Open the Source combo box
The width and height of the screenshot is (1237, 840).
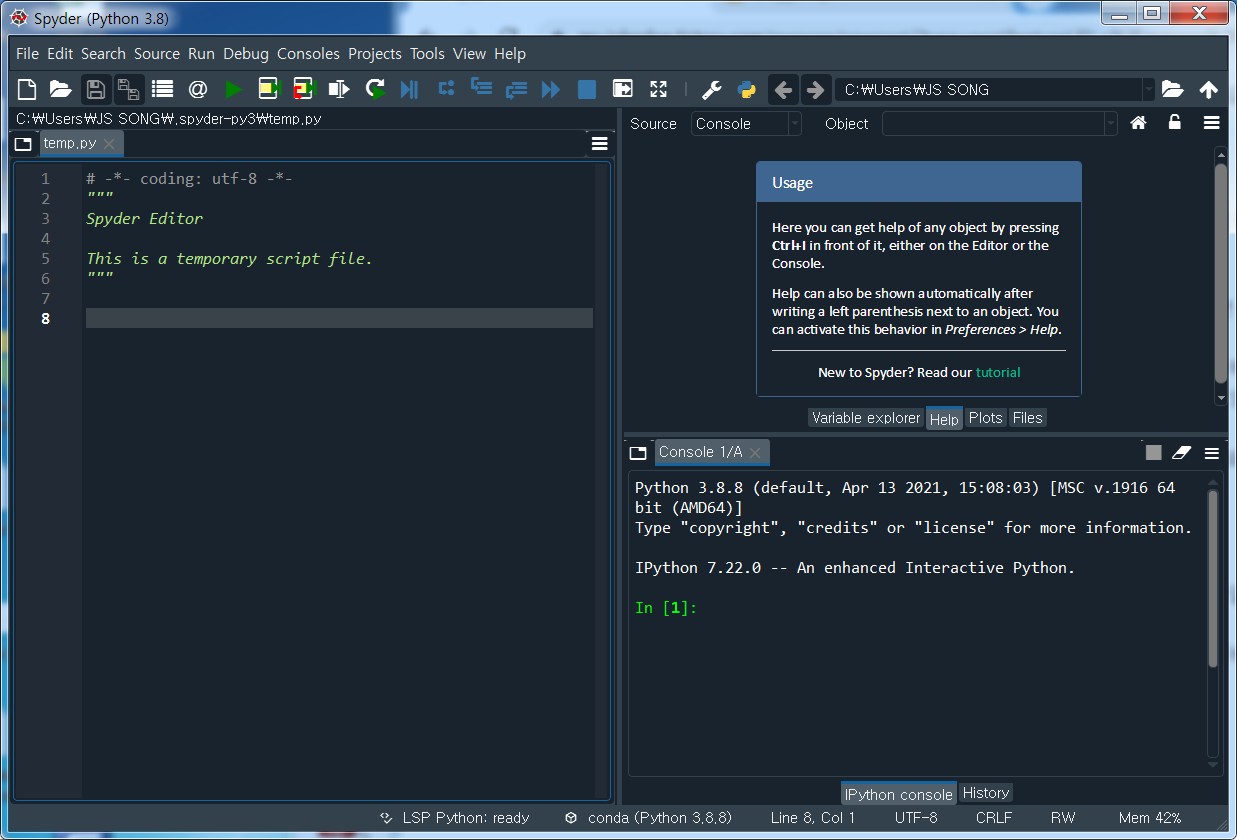click(x=746, y=123)
